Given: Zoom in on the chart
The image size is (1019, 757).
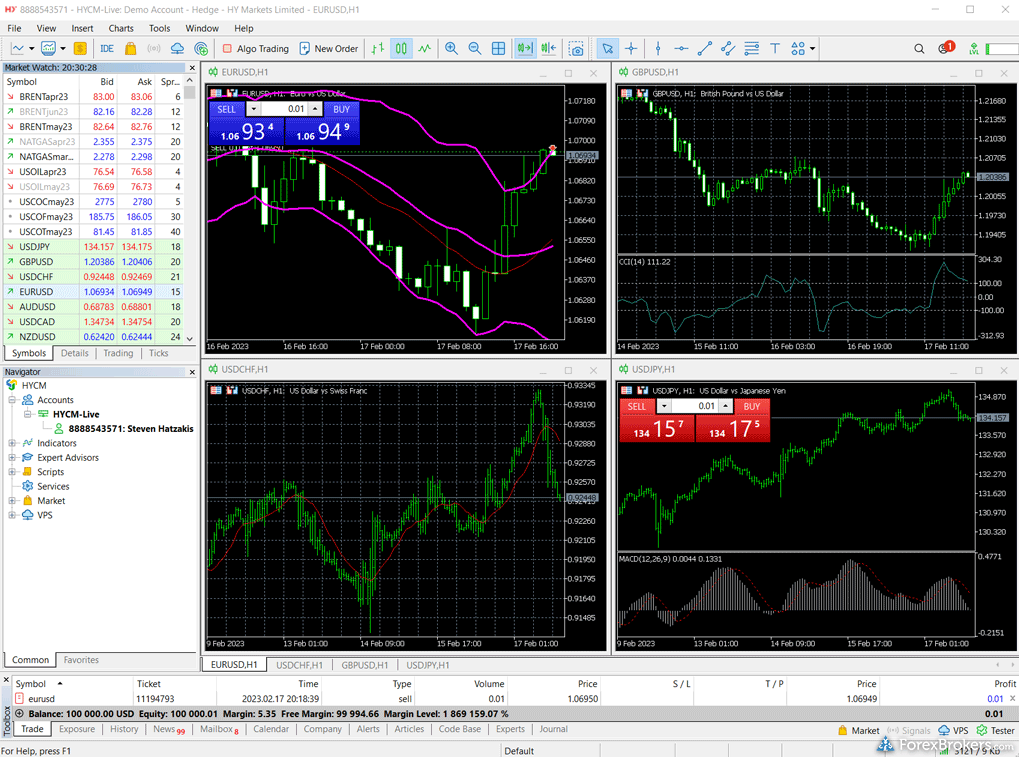Looking at the screenshot, I should (451, 49).
